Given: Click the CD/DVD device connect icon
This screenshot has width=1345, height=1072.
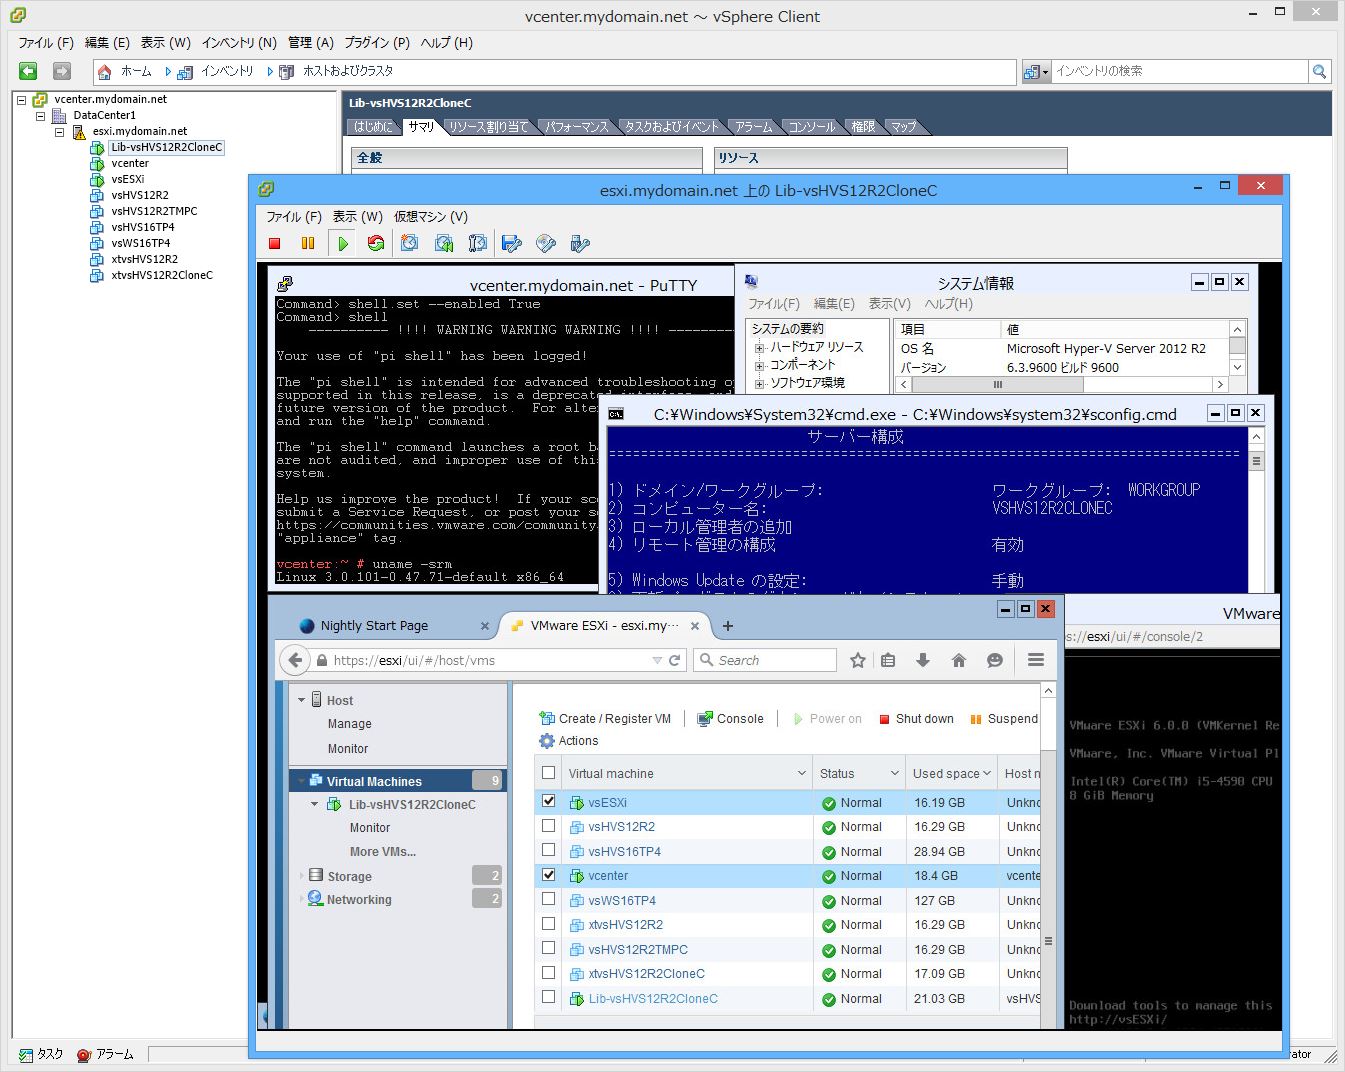Looking at the screenshot, I should click(x=546, y=243).
